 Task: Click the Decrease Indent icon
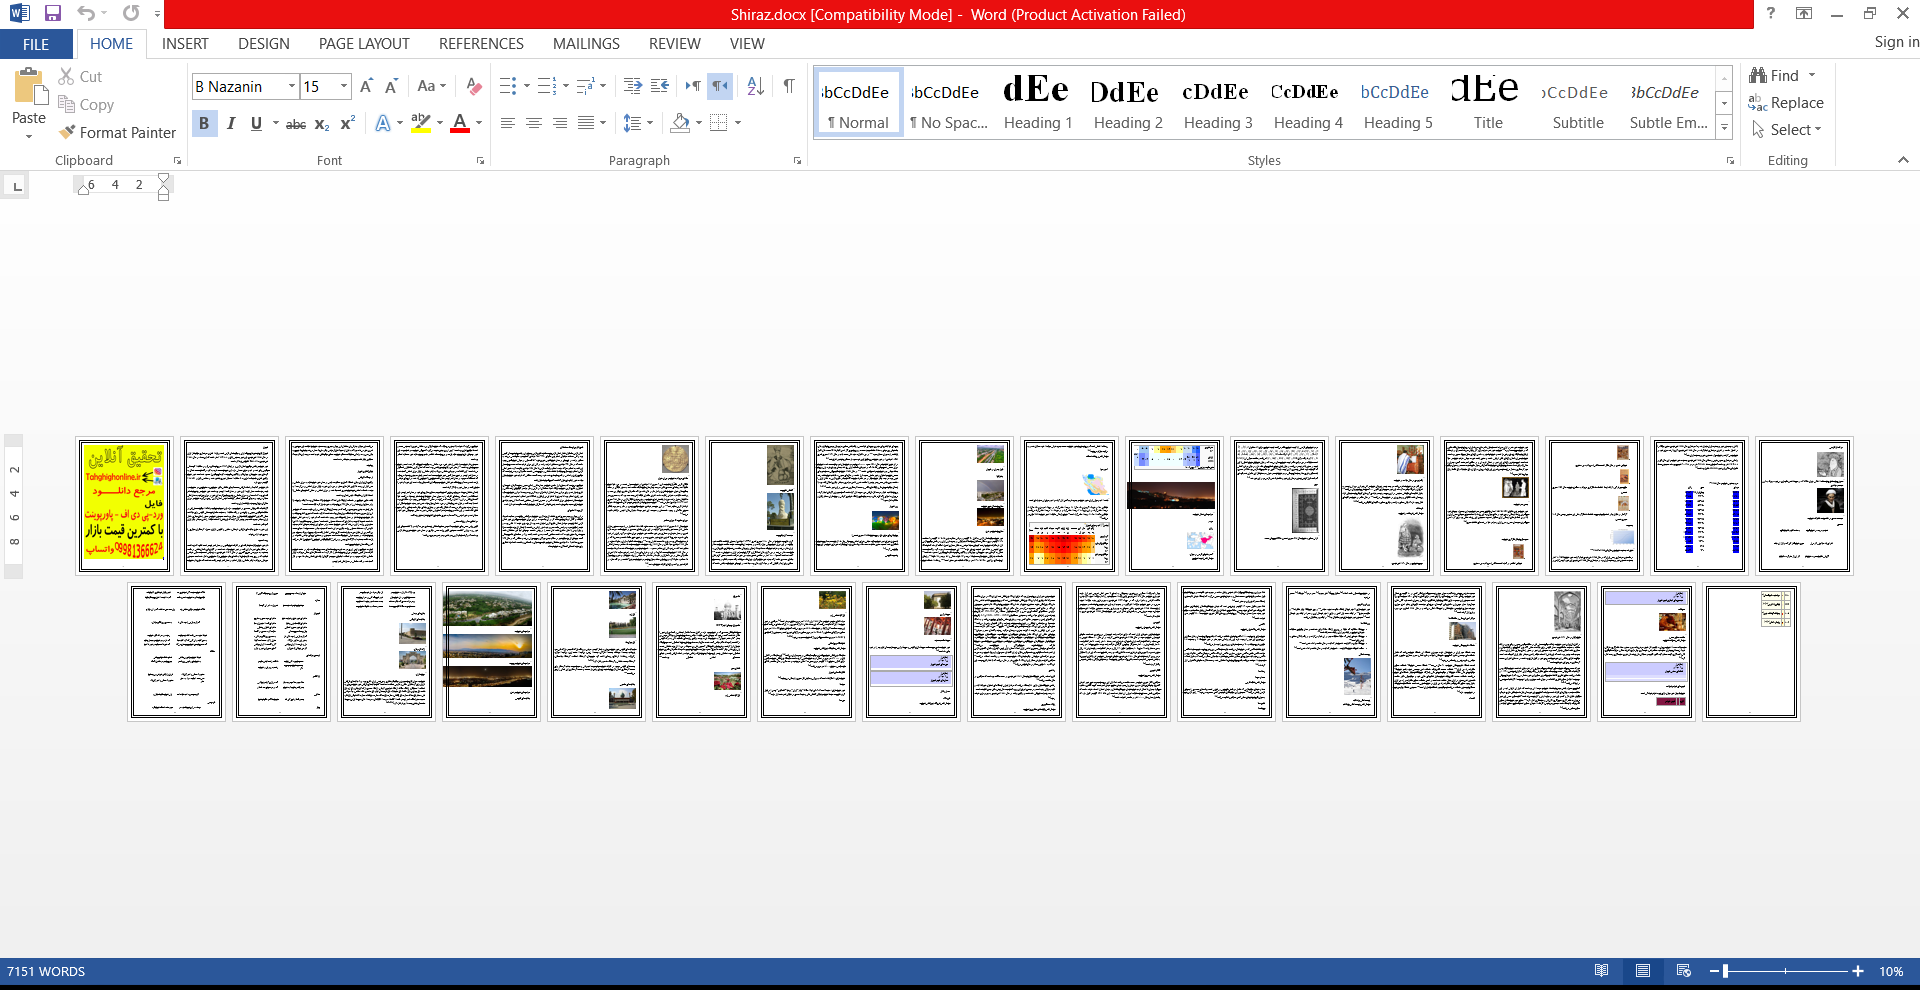click(x=633, y=86)
